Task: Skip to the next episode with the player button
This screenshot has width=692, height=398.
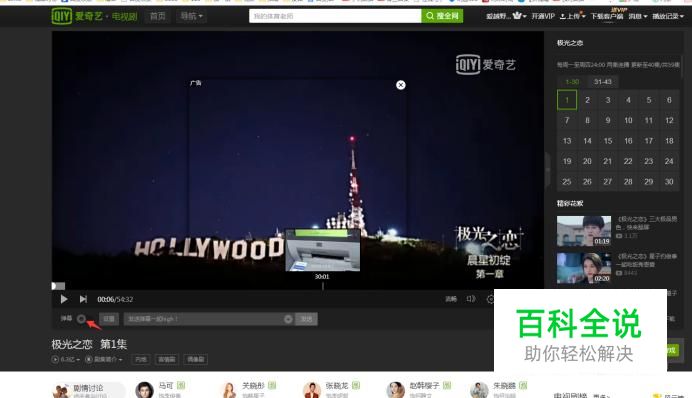Action: click(83, 299)
